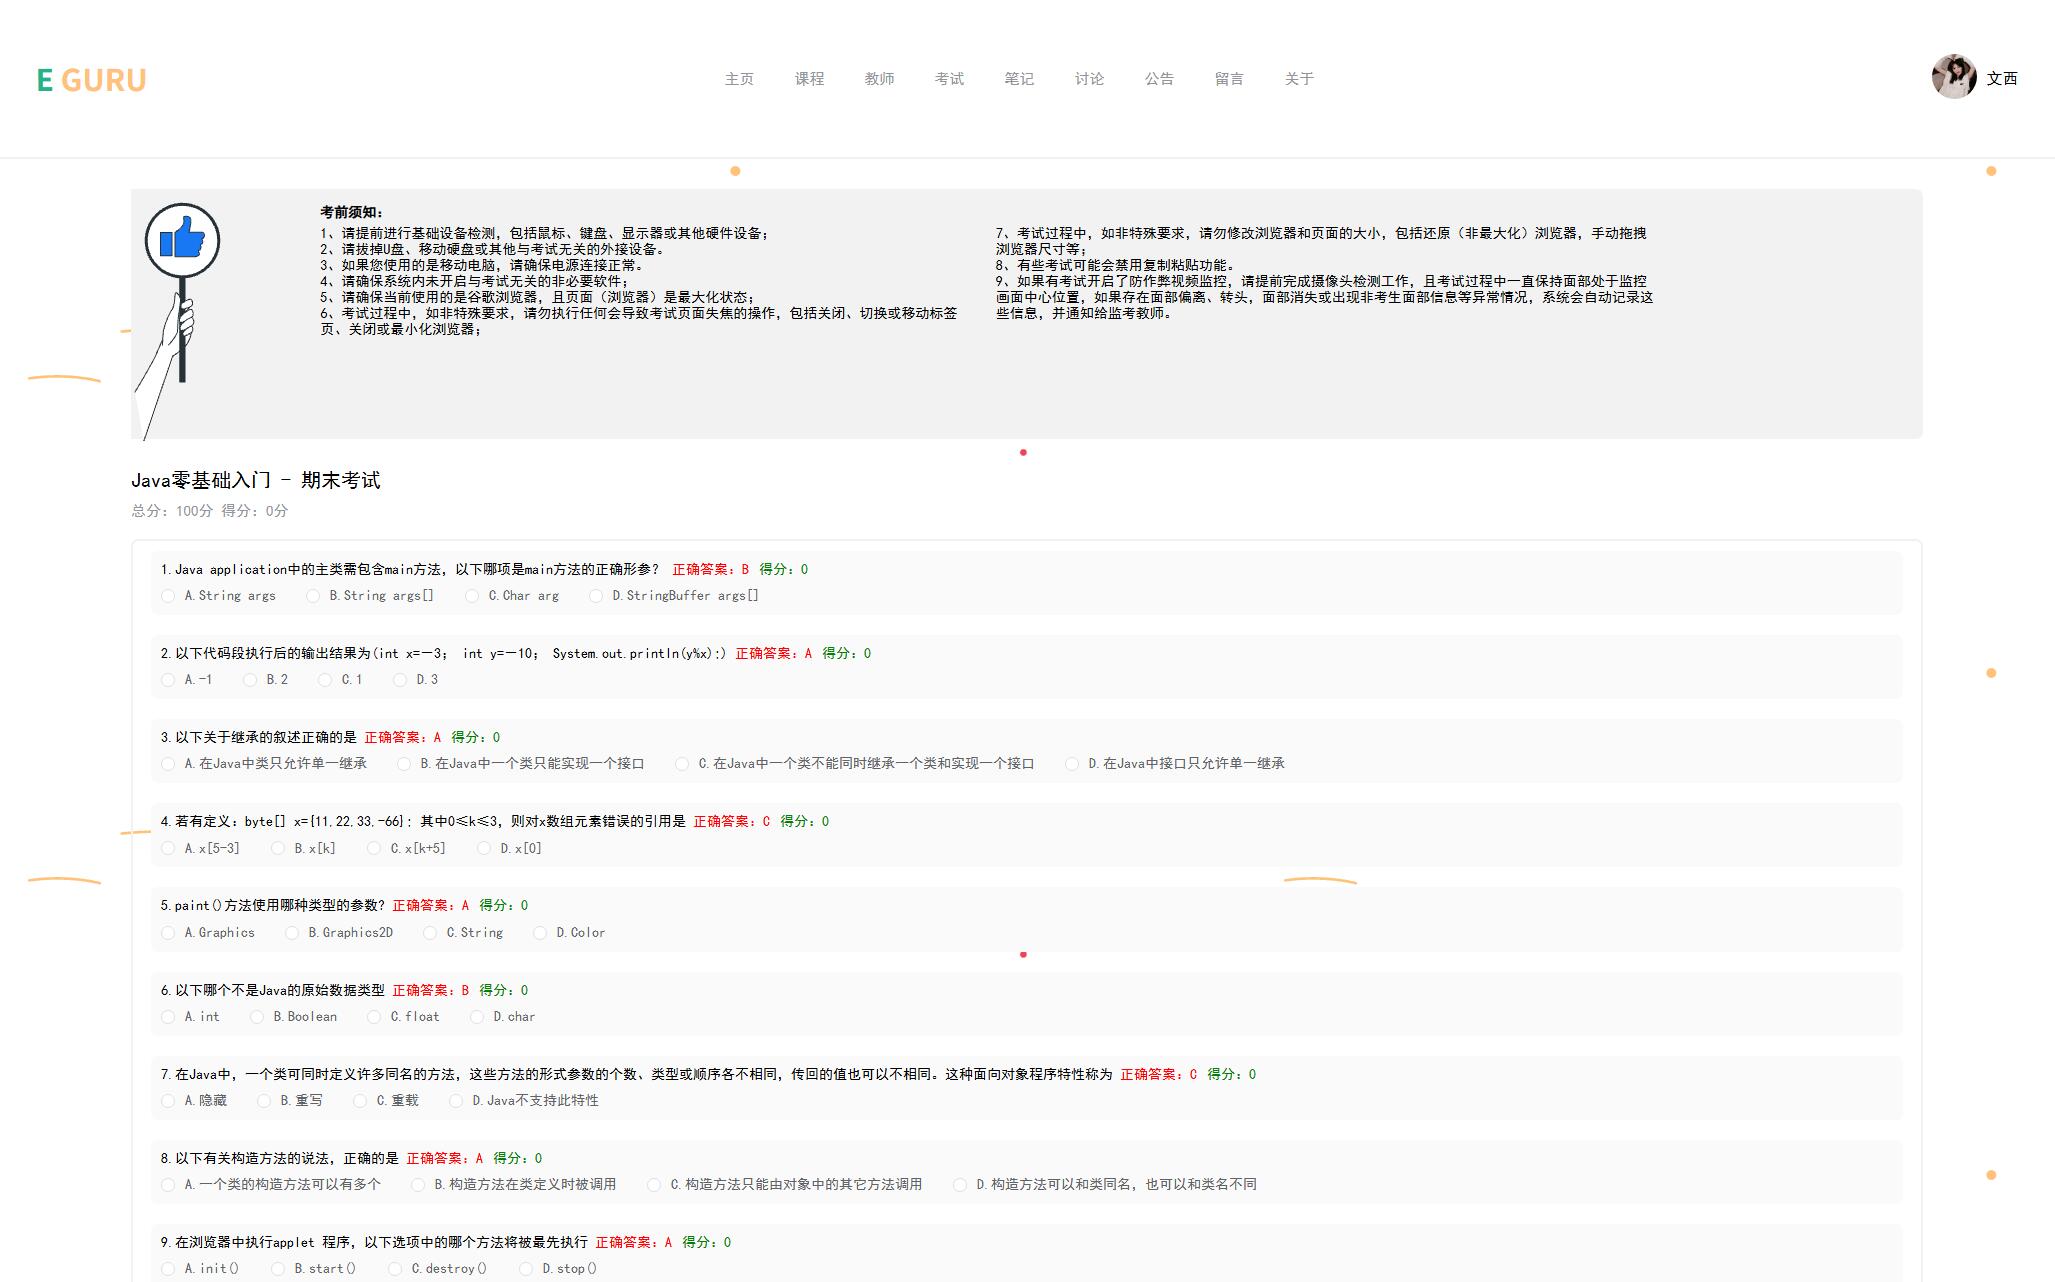This screenshot has width=2055, height=1282.
Task: Open the 主页 menu item
Action: (739, 79)
